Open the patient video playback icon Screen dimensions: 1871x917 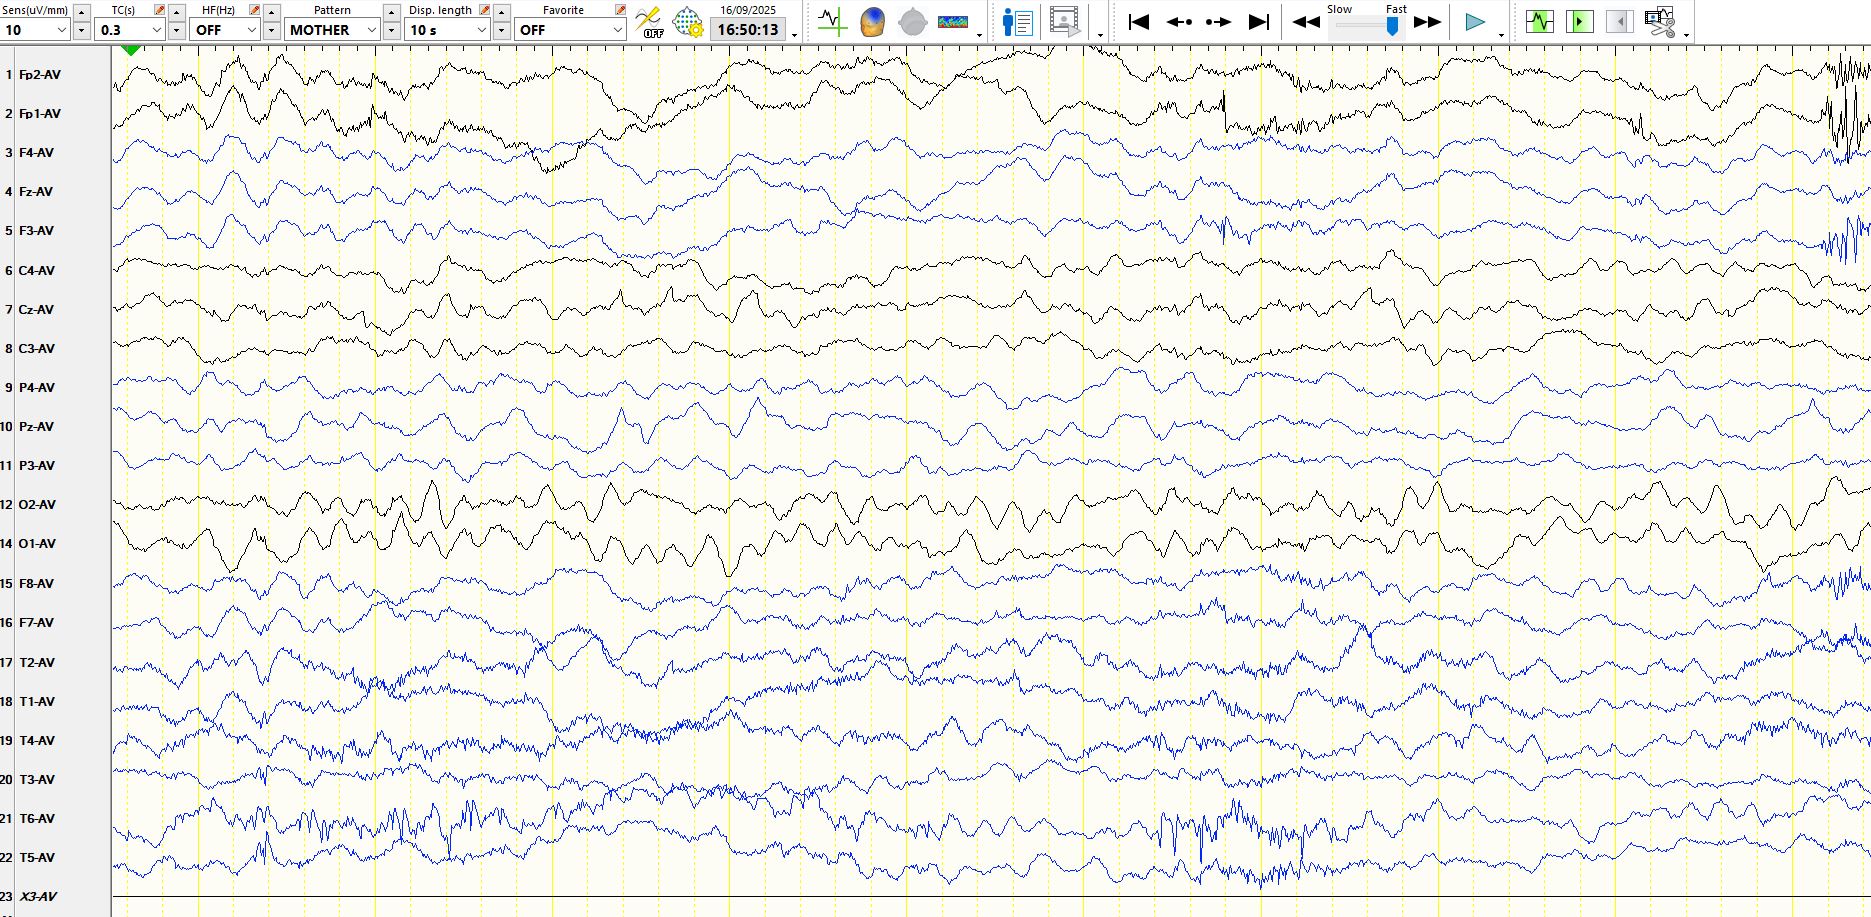click(x=1065, y=21)
